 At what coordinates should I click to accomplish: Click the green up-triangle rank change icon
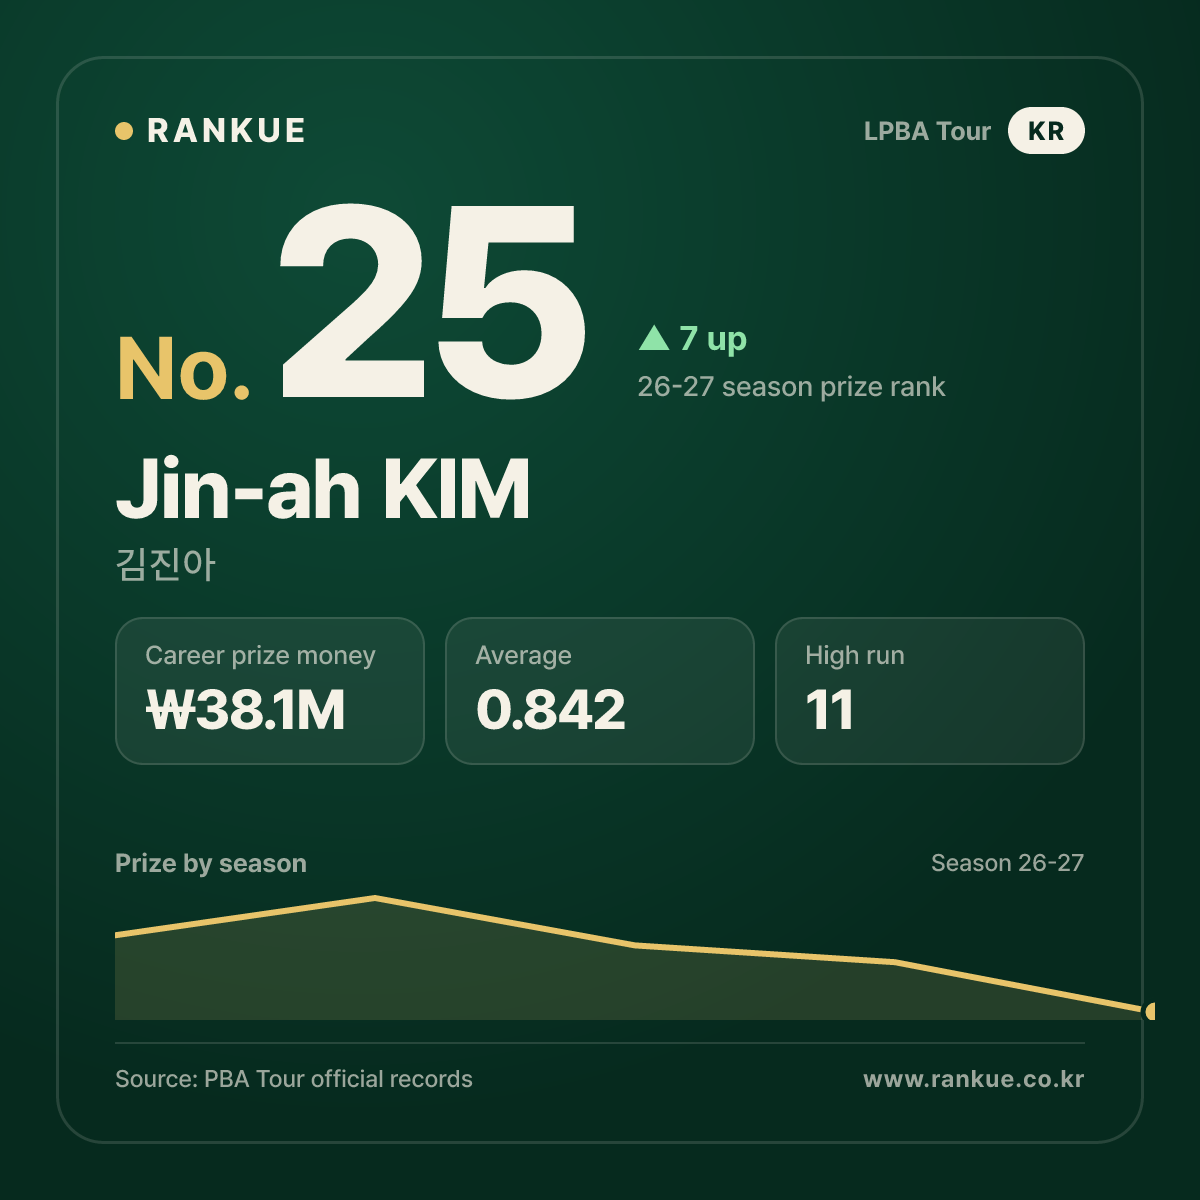coord(654,338)
